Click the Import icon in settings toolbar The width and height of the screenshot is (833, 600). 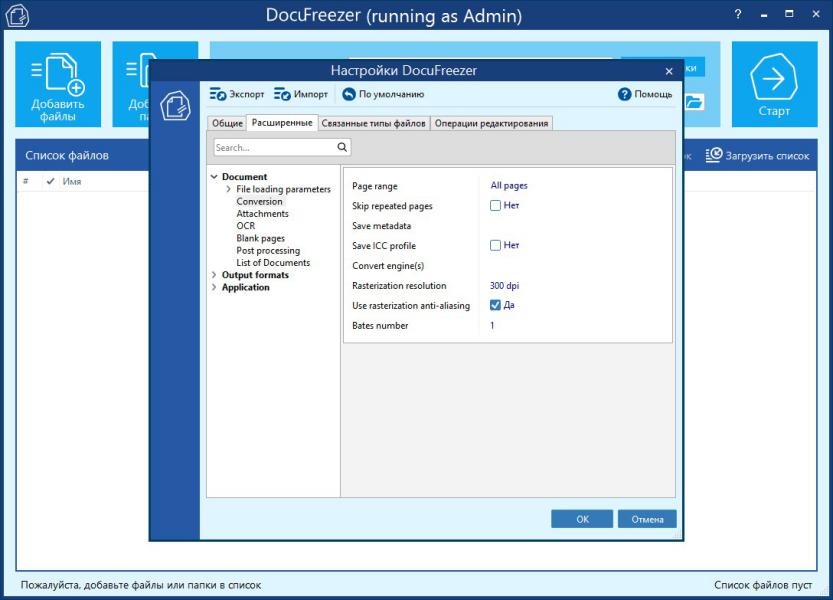(x=282, y=94)
